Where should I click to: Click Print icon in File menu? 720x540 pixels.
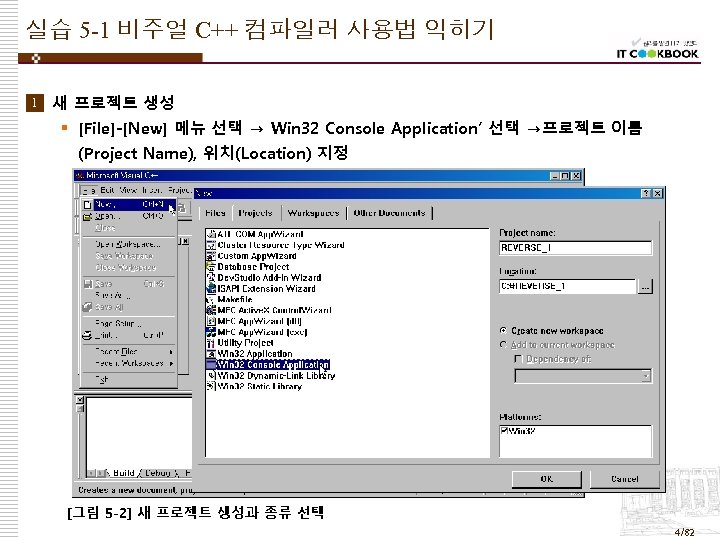(88, 336)
